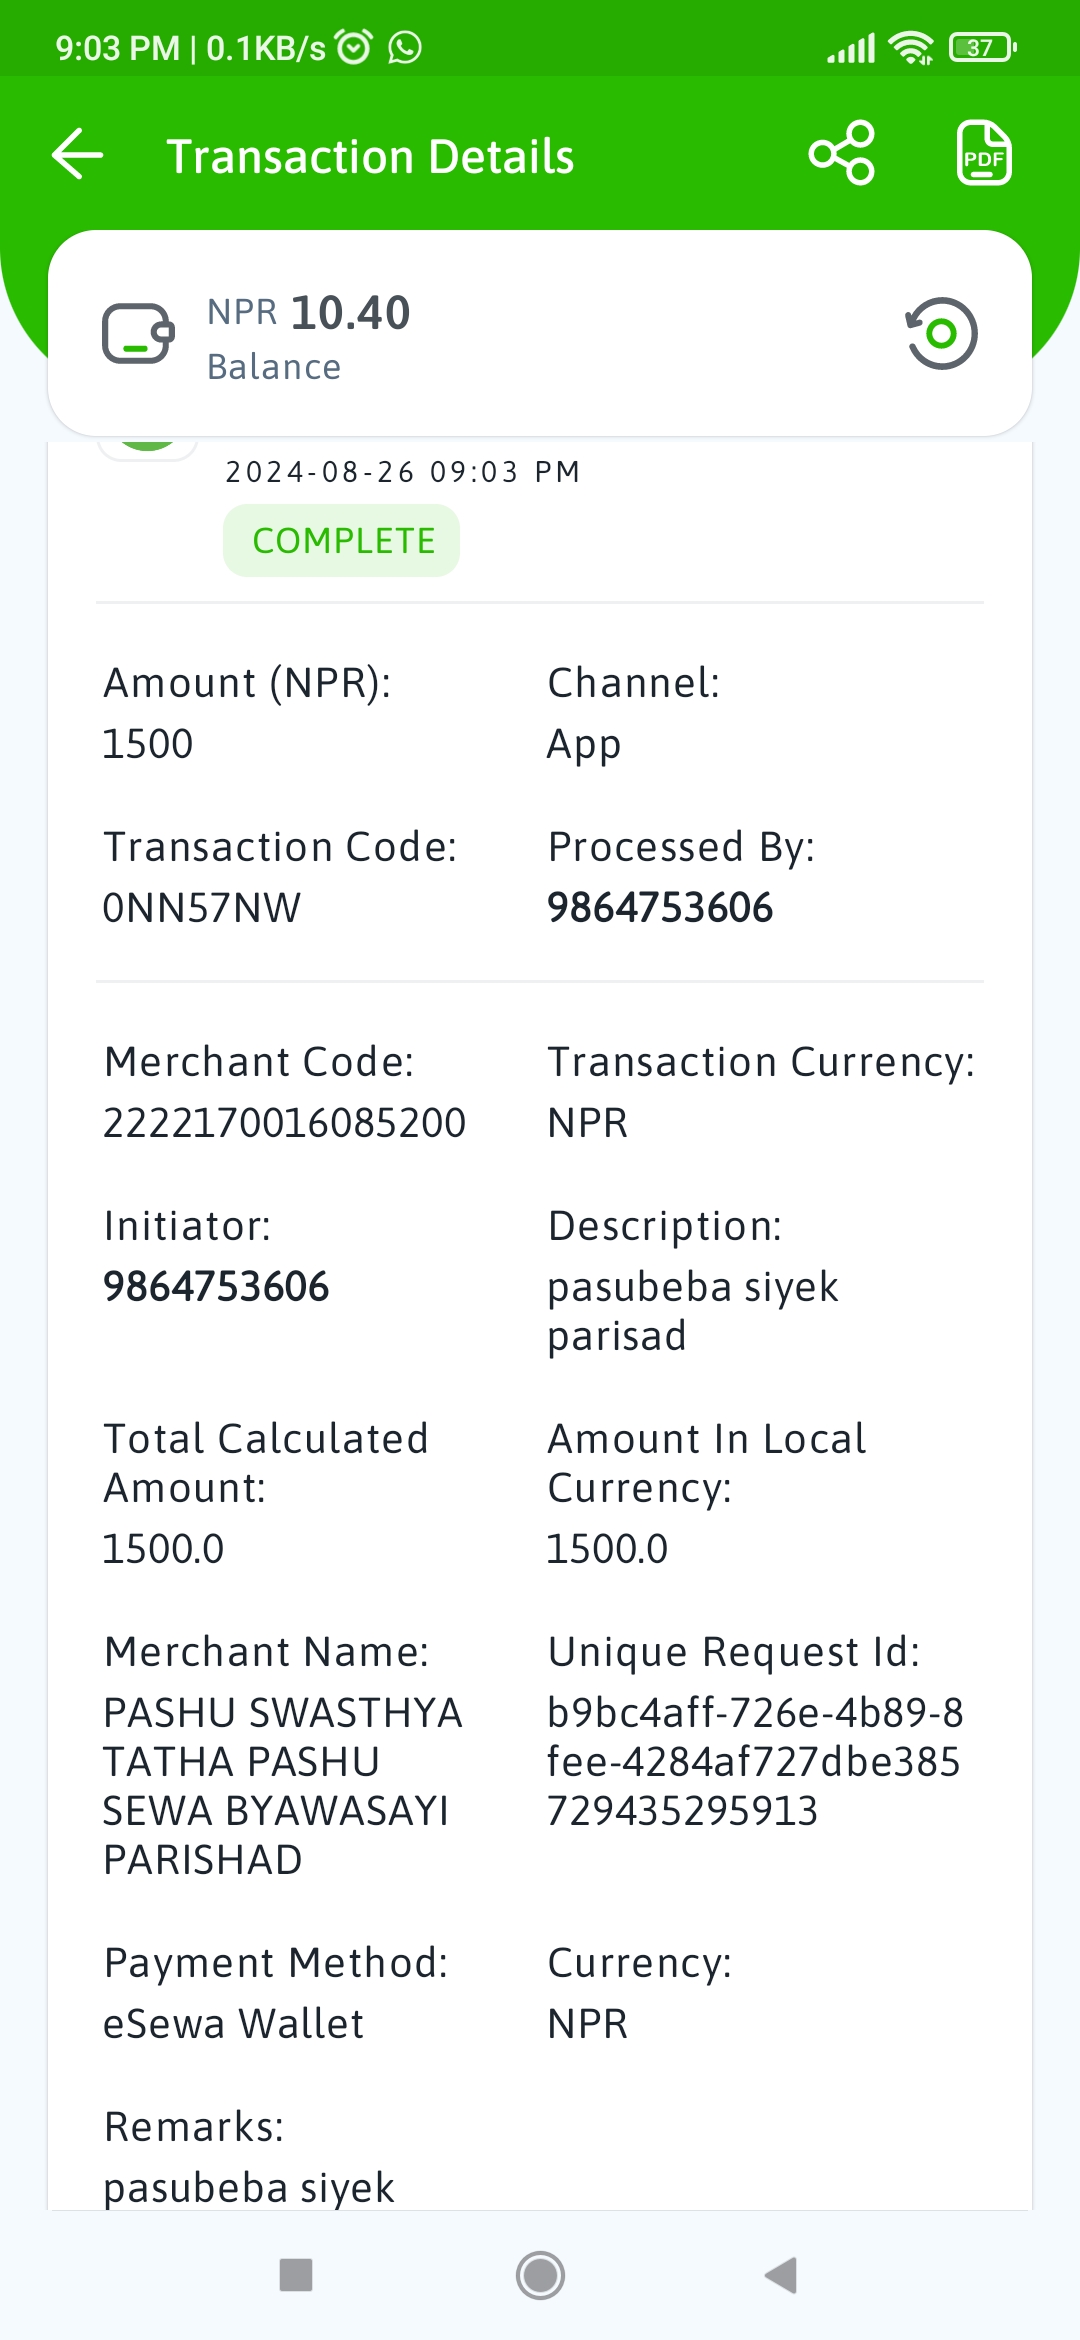1080x2340 pixels.
Task: Tap the COMPLETE status badge
Action: pyautogui.click(x=342, y=541)
